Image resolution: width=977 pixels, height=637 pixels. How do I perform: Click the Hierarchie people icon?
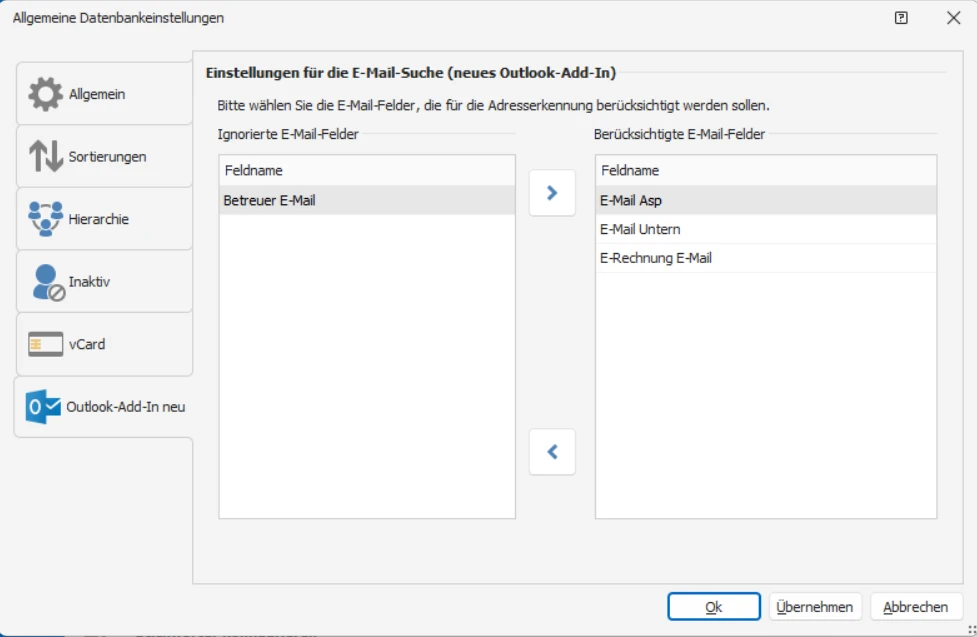45,219
